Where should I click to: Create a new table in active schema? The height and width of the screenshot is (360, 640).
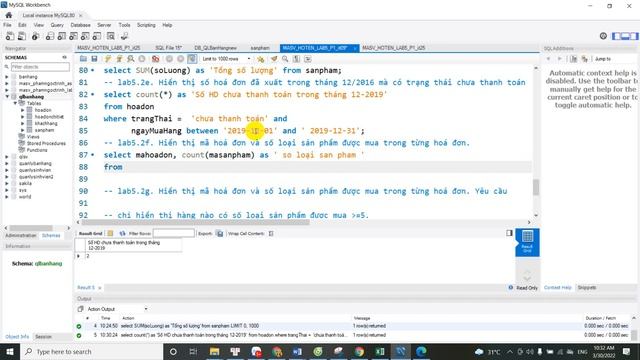pos(62,36)
